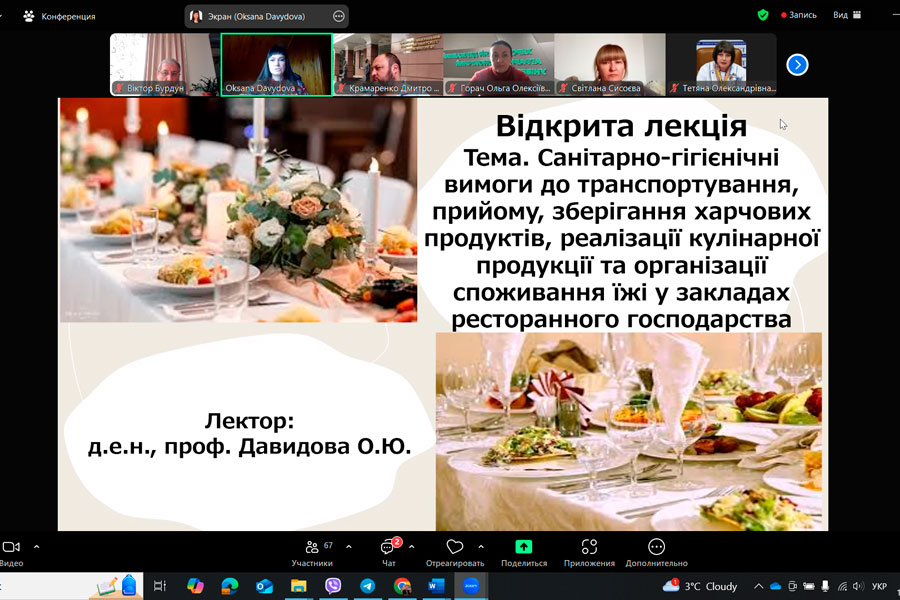900x600 pixels.
Task: Switch the УКР input language indicator
Action: click(x=879, y=586)
